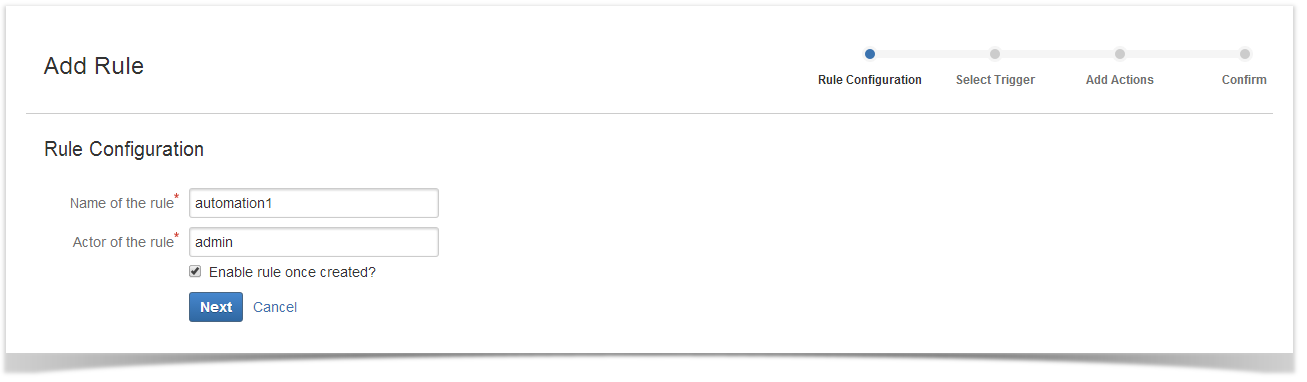
Task: Click the 'Name of the rule' label
Action: tap(121, 203)
